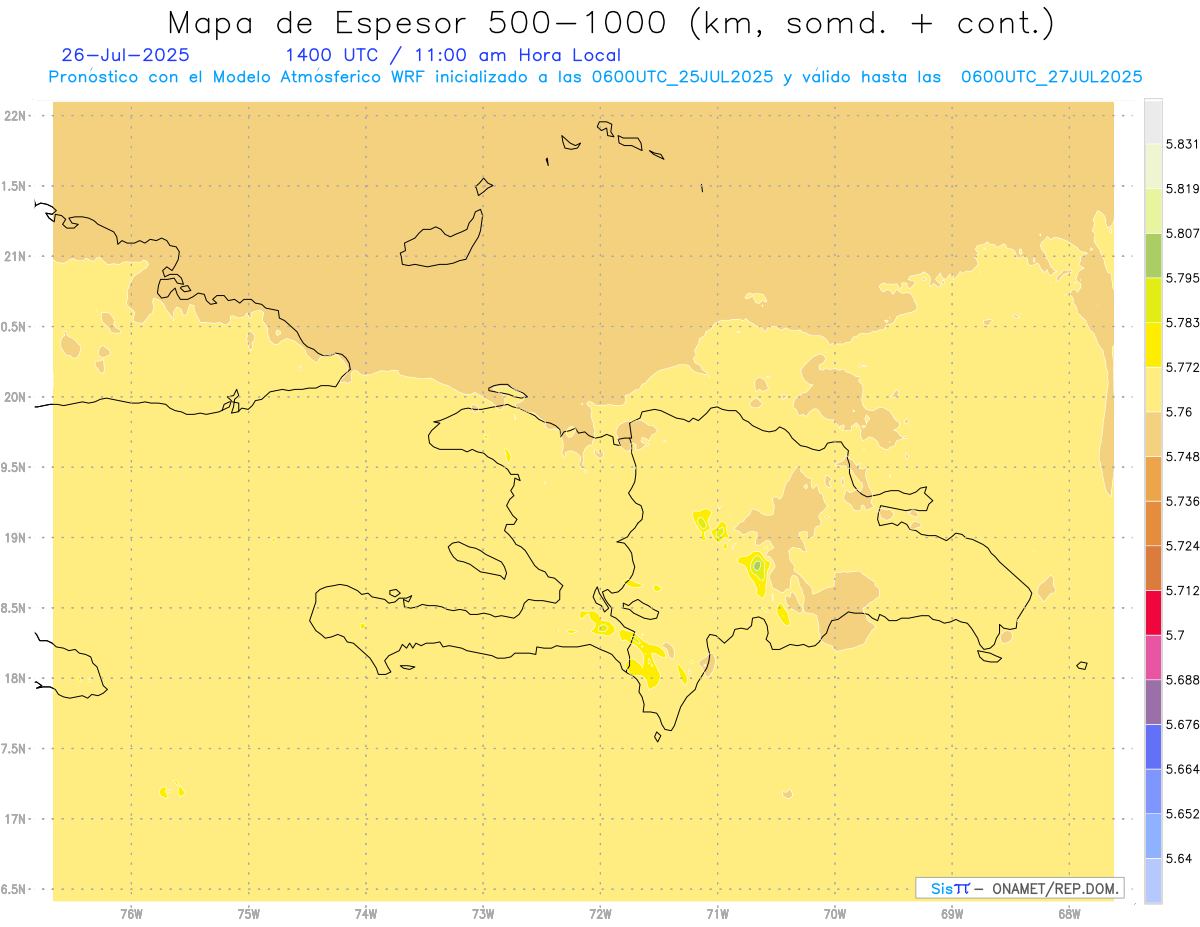Viewport: 1200px width, 927px height.
Task: Click the latitude label 18N
Action: click(x=15, y=678)
